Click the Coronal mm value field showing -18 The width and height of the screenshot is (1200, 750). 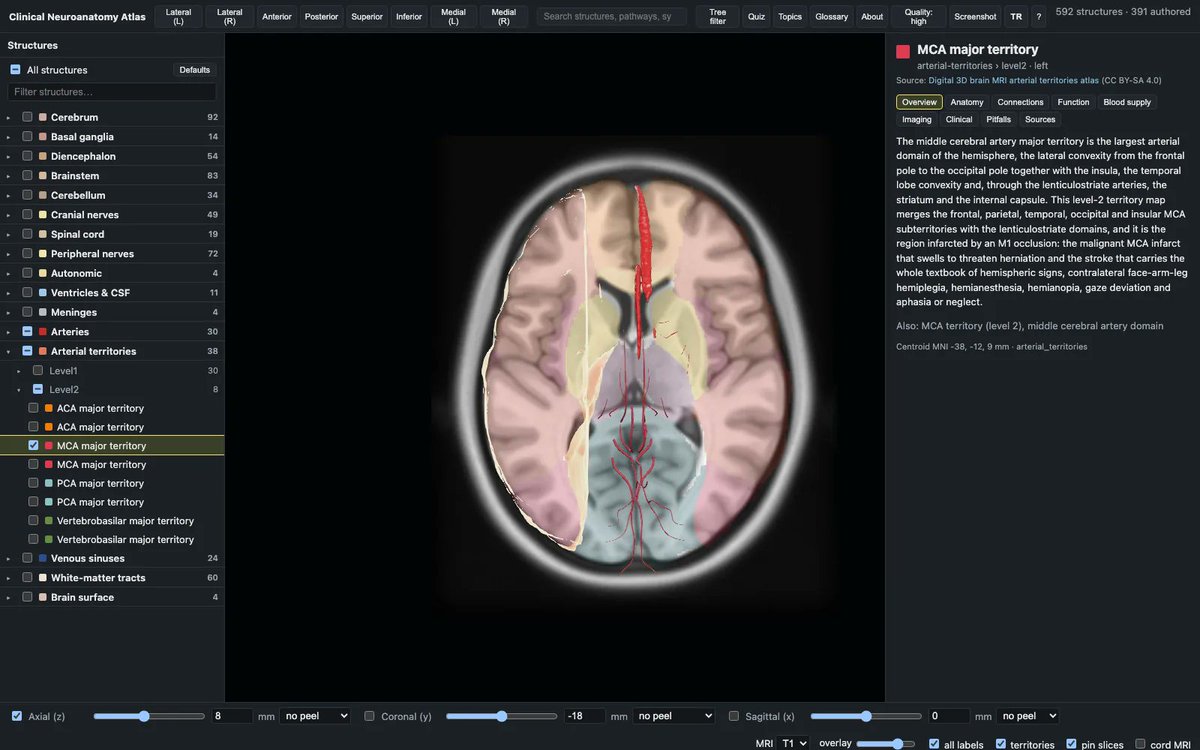[x=584, y=716]
